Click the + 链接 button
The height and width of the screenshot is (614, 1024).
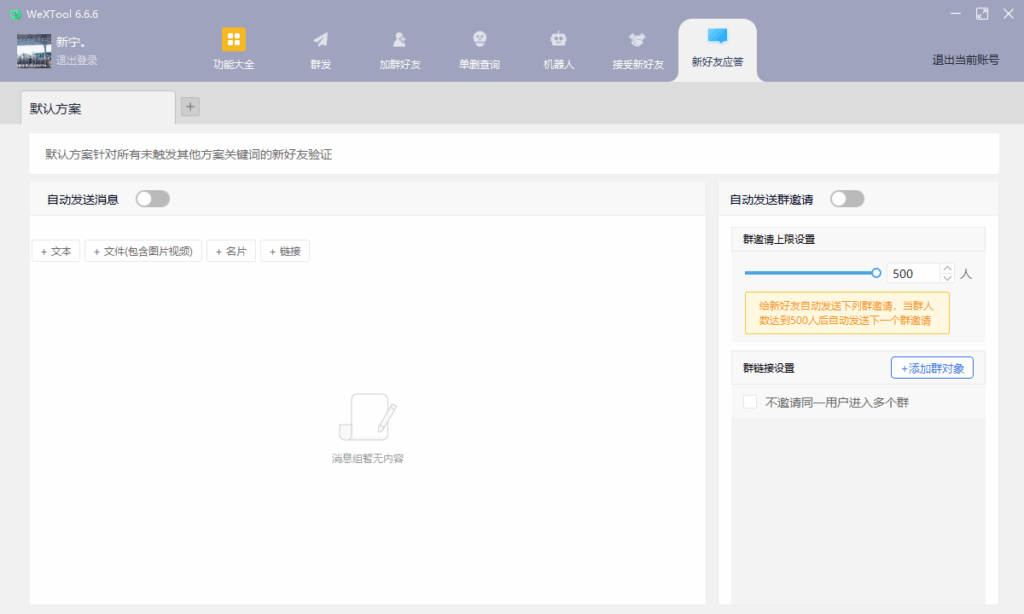coord(285,251)
